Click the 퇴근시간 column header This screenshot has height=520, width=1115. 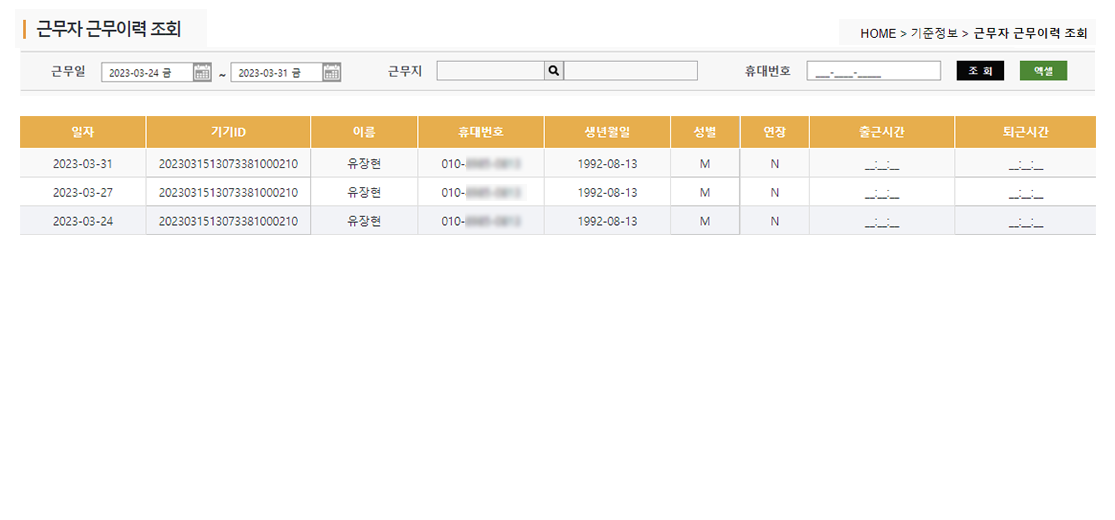(x=1025, y=132)
